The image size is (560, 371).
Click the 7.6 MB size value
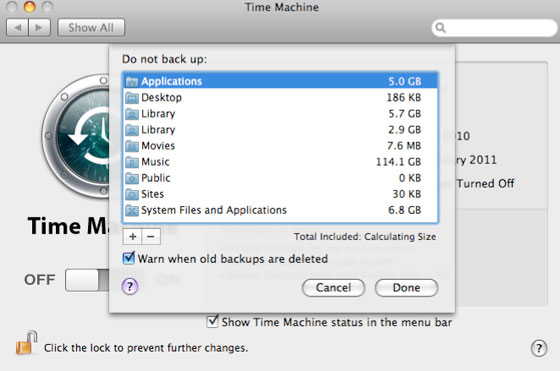pyautogui.click(x=404, y=146)
